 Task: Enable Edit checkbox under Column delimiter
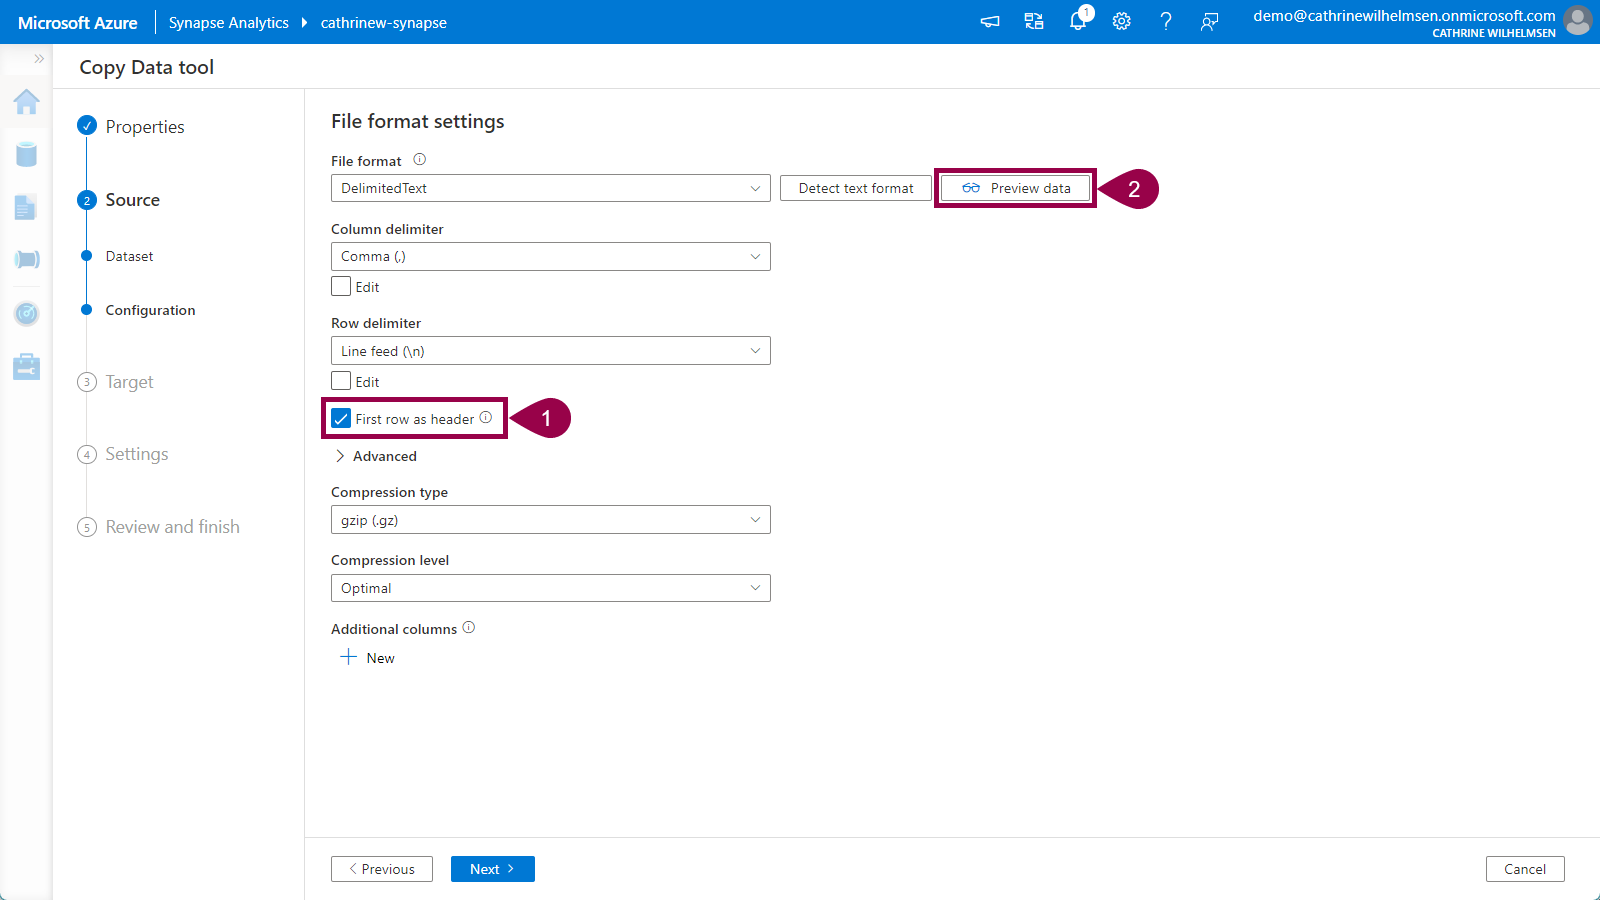click(342, 287)
